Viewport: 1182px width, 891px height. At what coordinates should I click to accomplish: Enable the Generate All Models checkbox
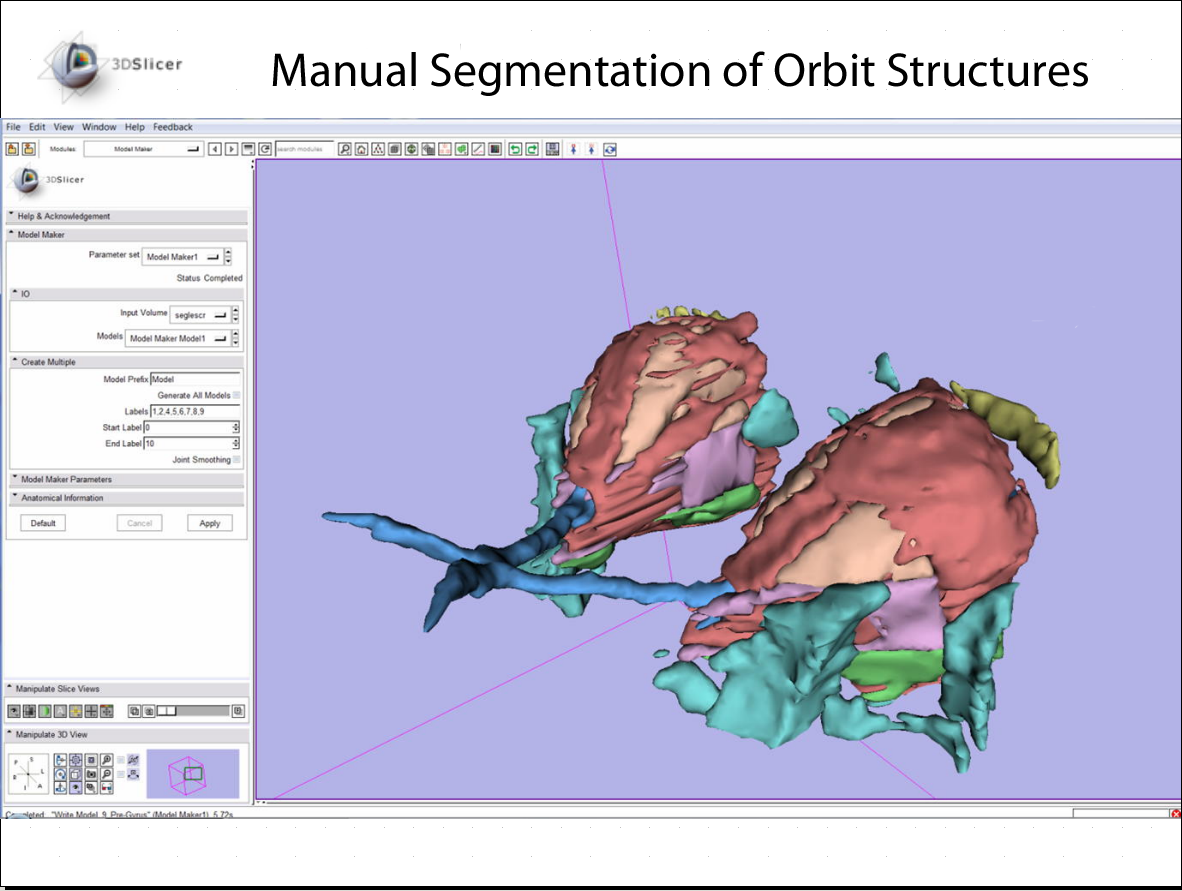coord(236,396)
